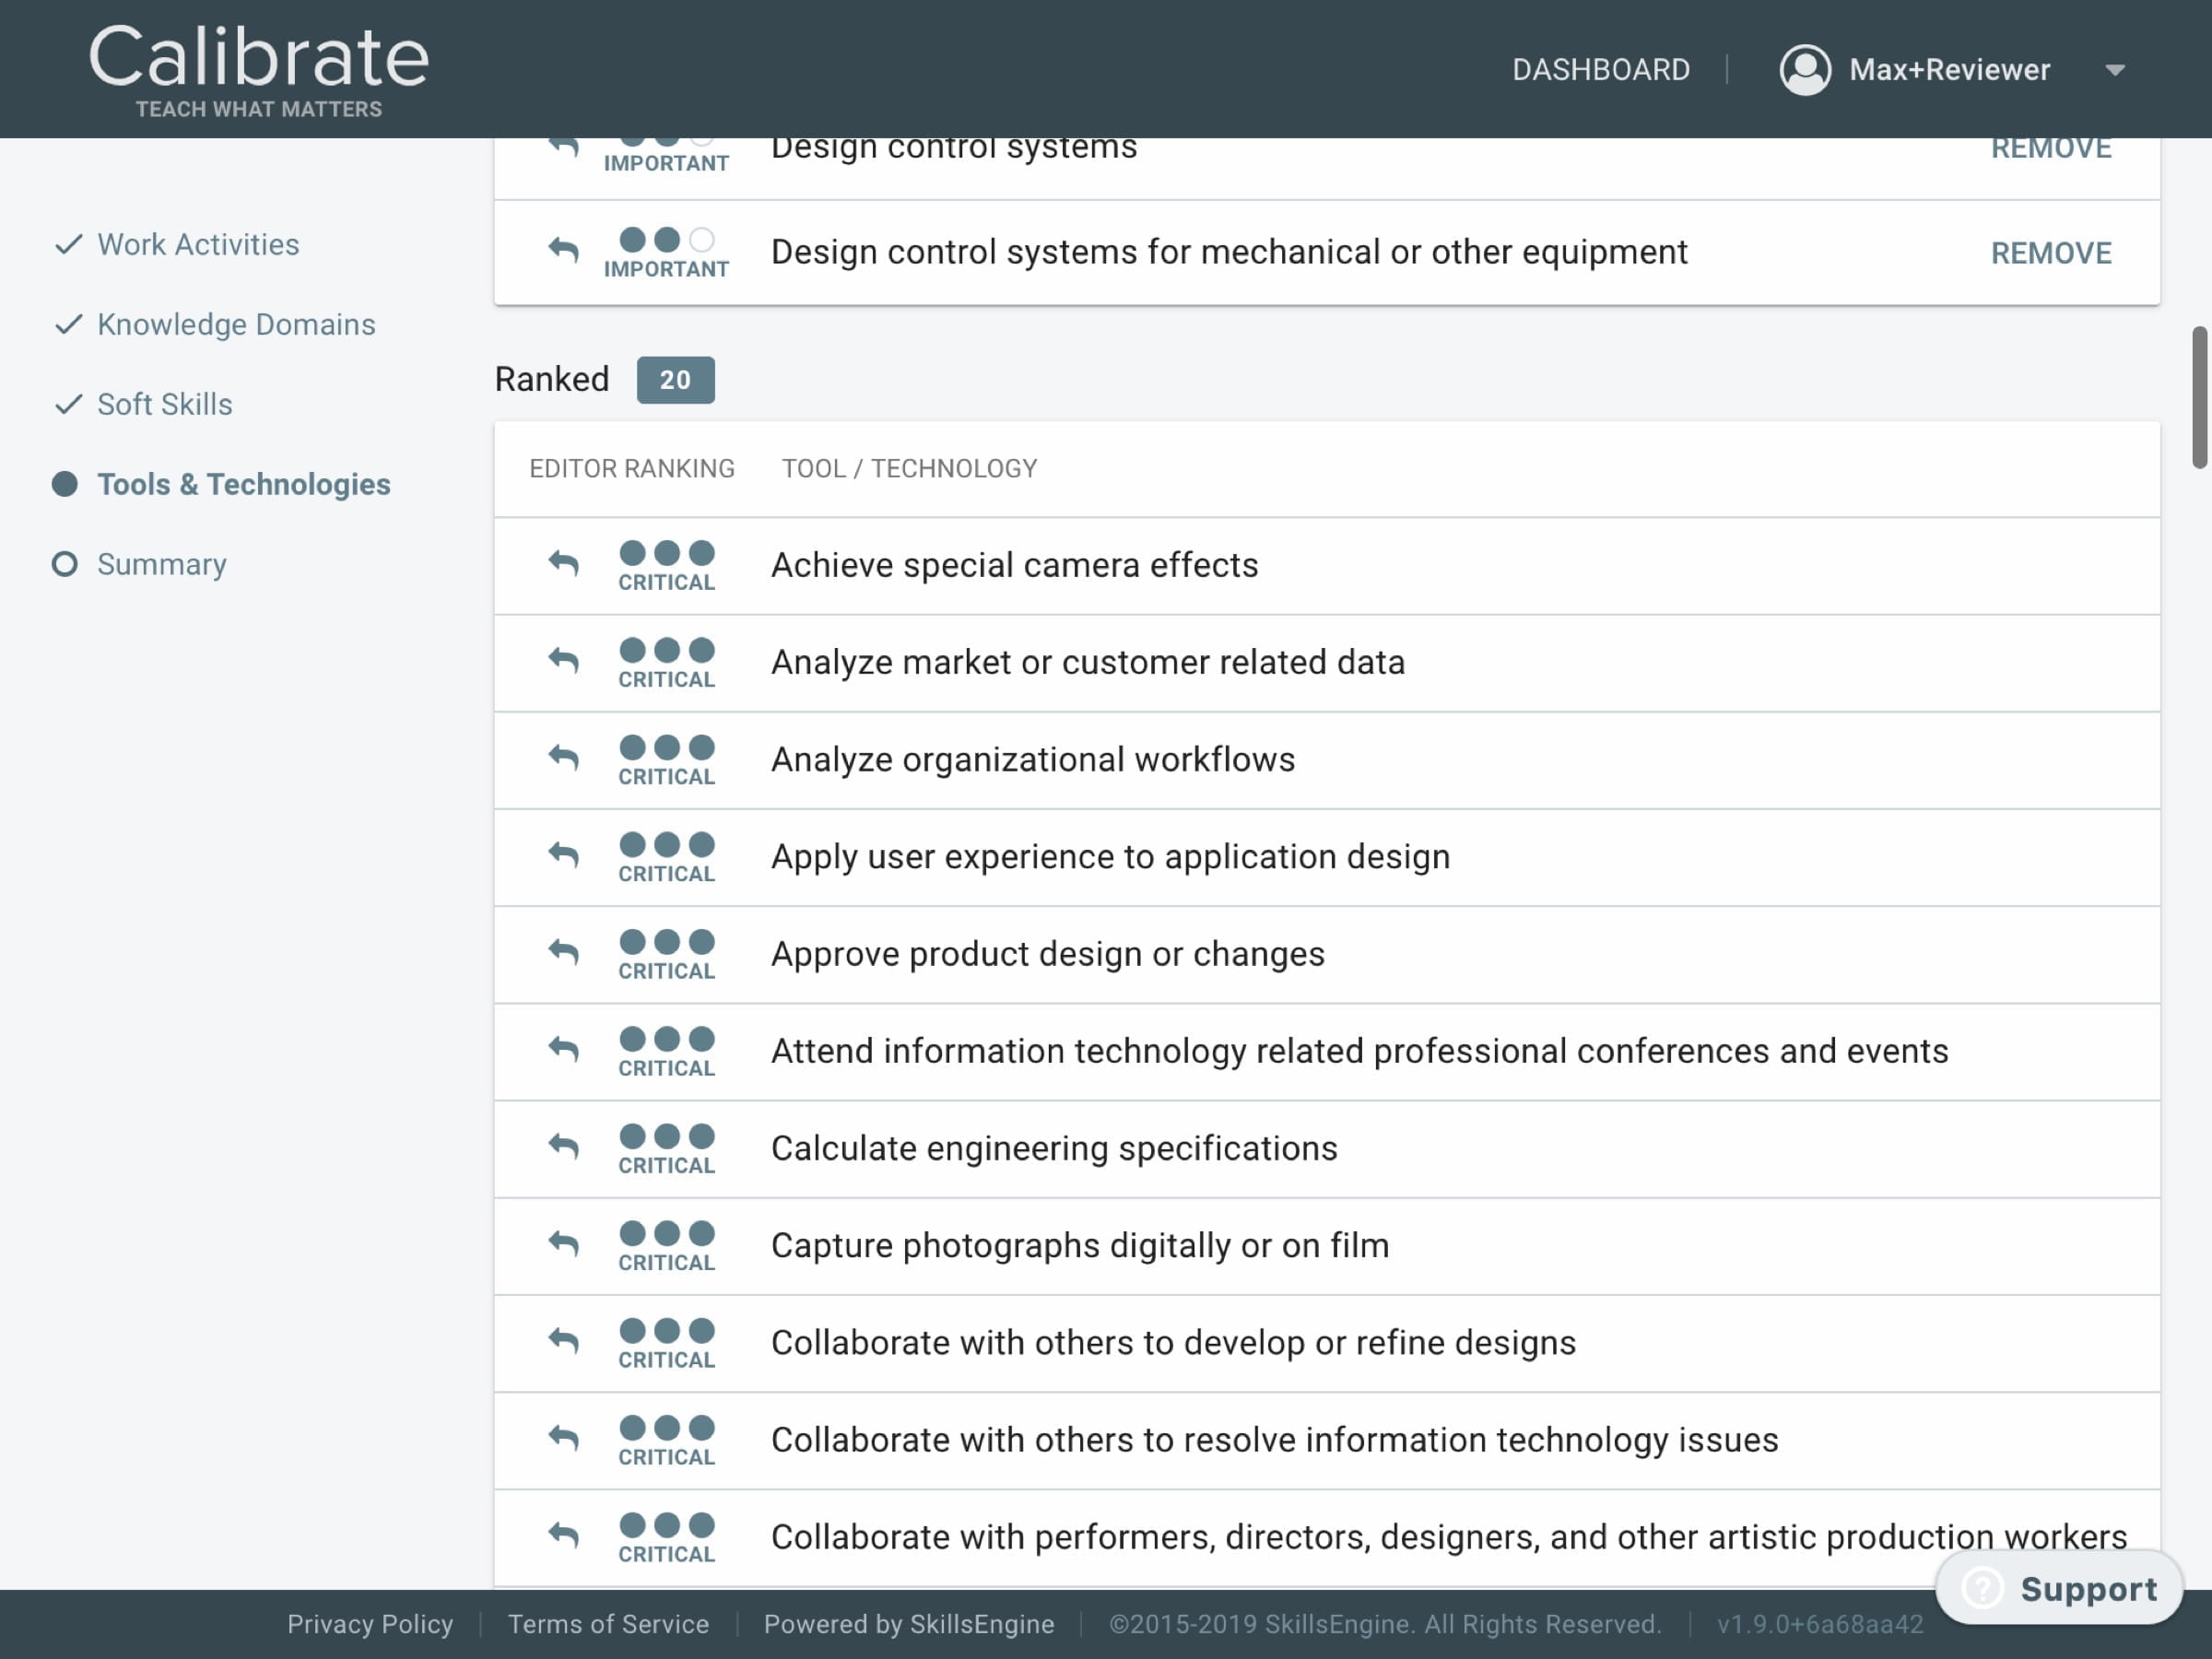The image size is (2212, 1659).
Task: Click the vertical page scrollbar thumb
Action: click(2199, 397)
